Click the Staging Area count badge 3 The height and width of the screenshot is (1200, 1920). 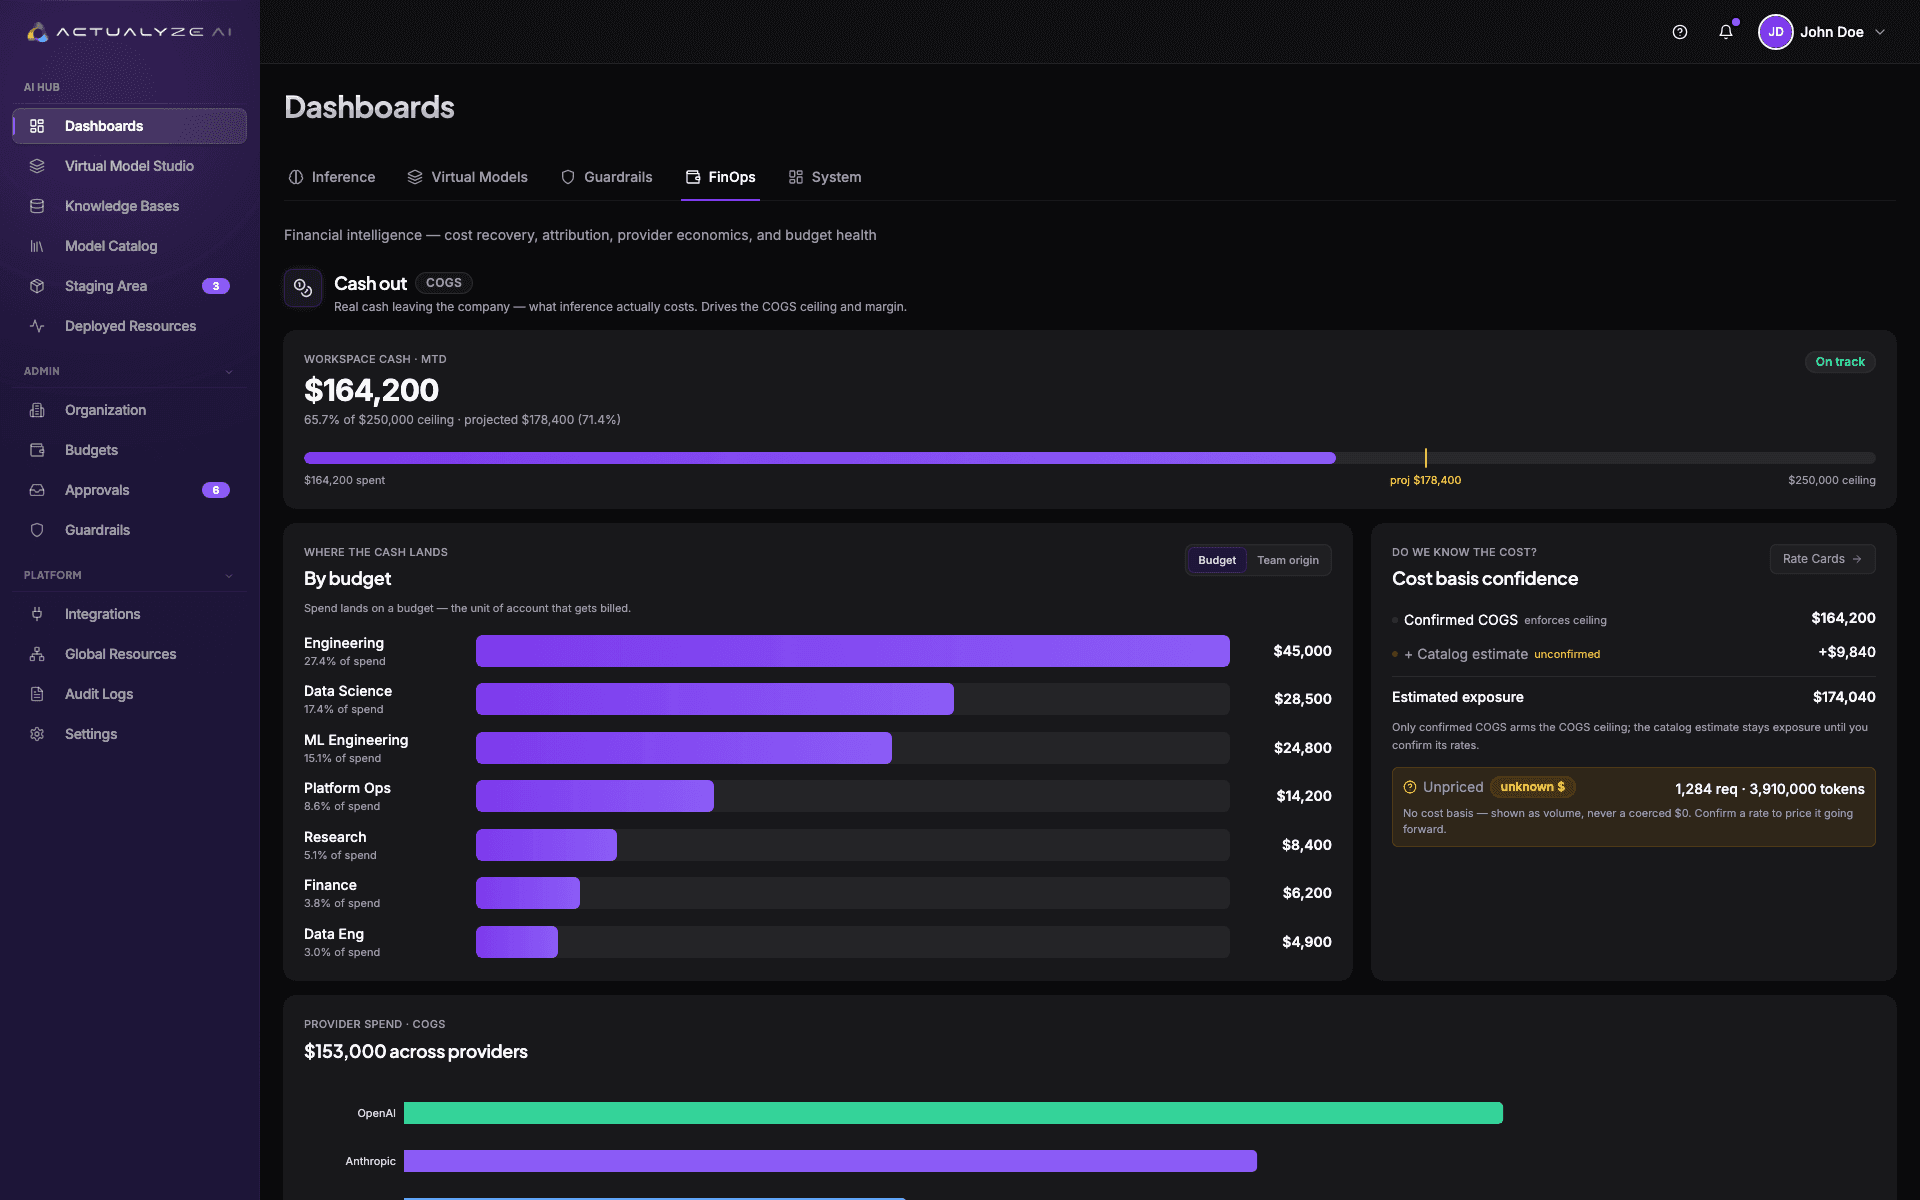pyautogui.click(x=216, y=286)
